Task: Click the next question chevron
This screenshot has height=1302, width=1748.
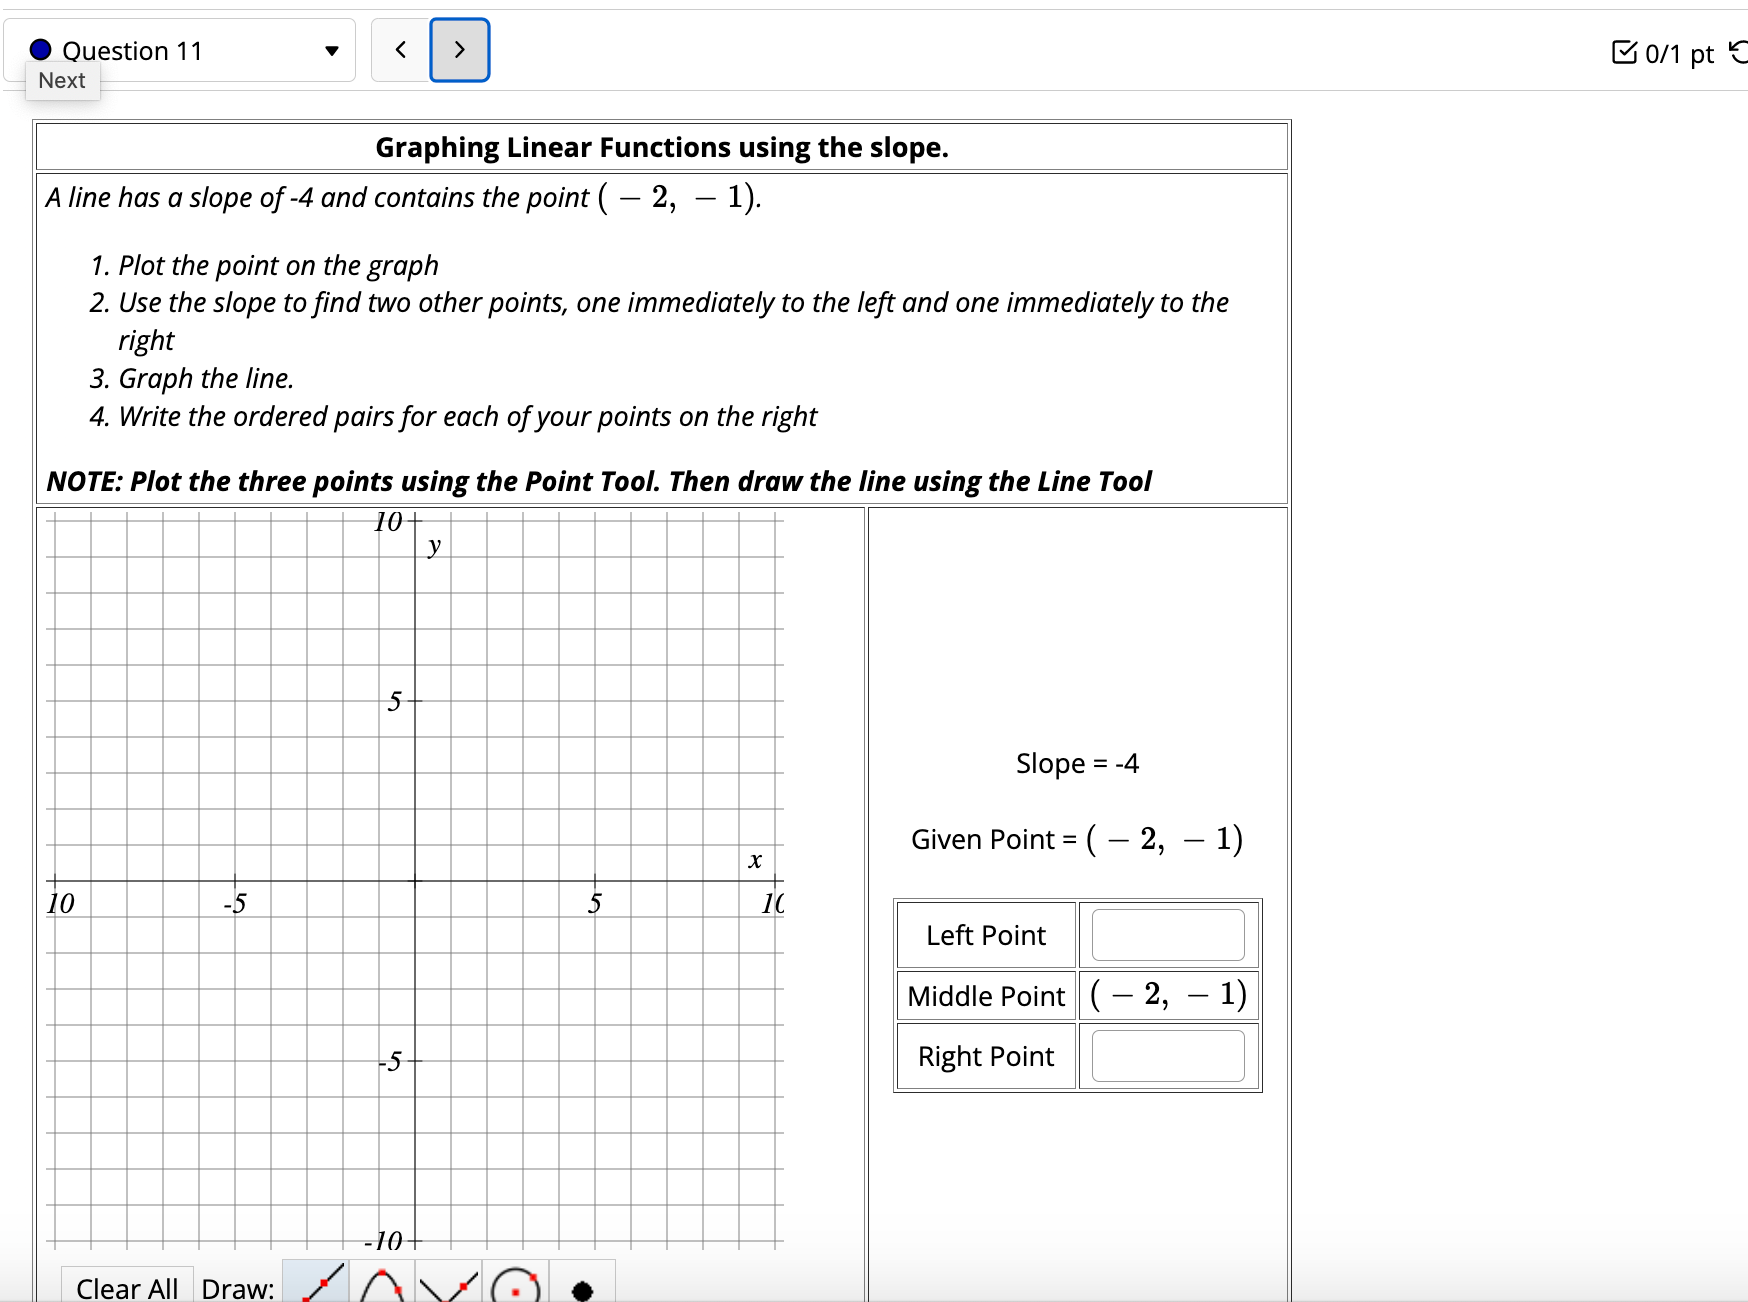Action: [459, 49]
